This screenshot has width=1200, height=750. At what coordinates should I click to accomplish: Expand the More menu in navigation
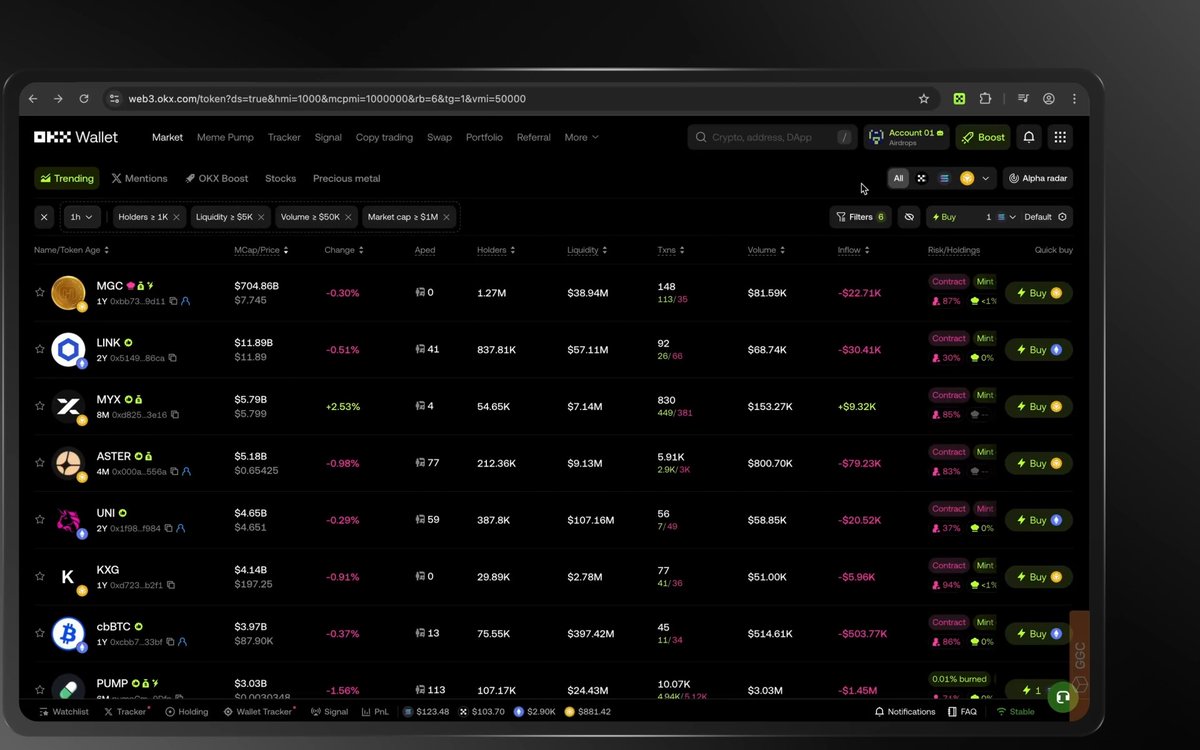click(581, 137)
